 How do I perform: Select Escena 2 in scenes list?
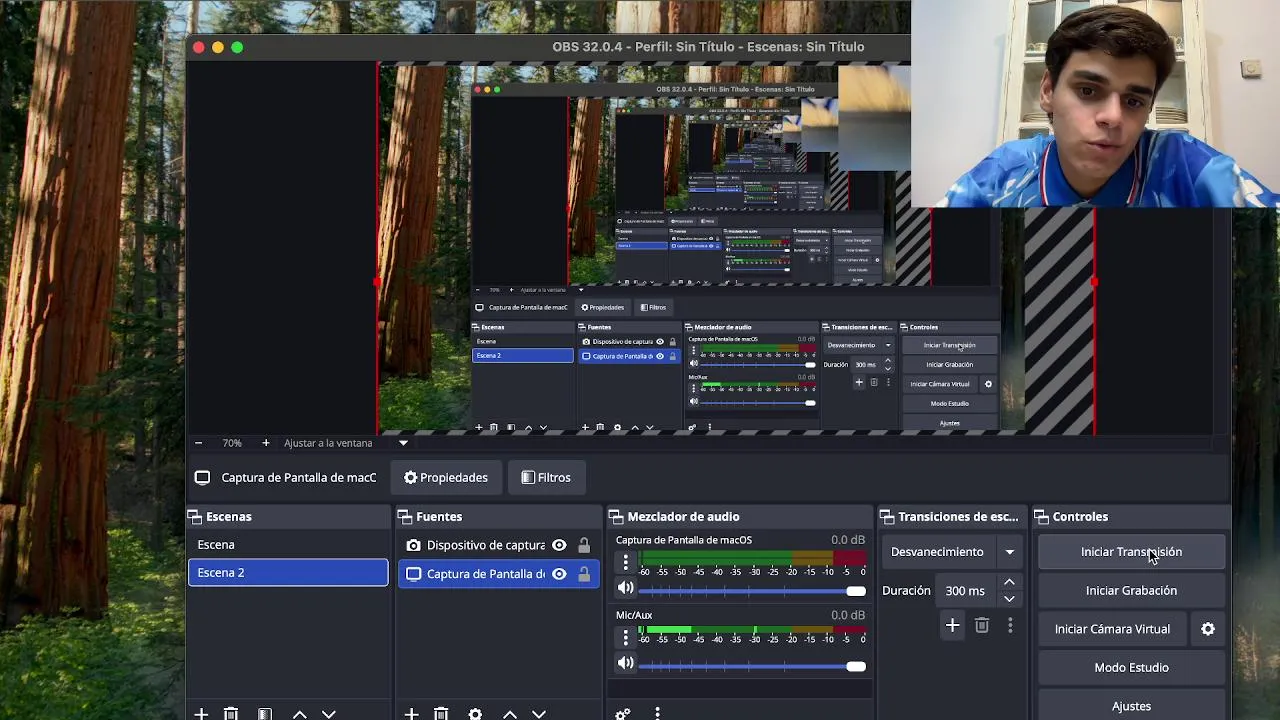coord(288,573)
